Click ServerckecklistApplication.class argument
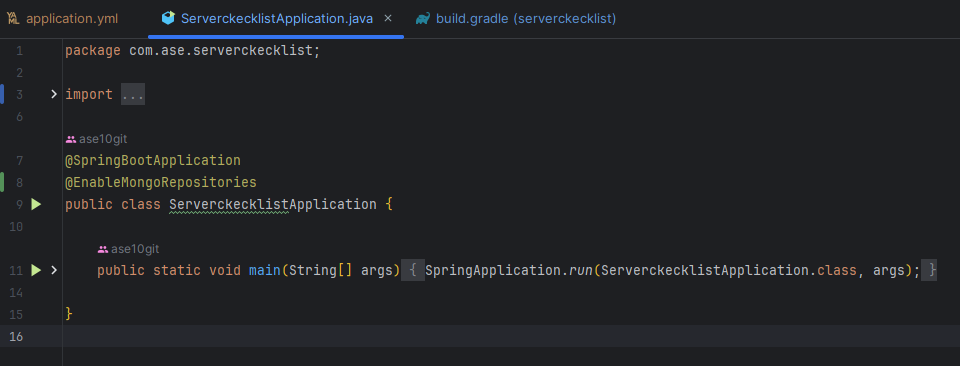Image resolution: width=960 pixels, height=366 pixels. coord(729,270)
